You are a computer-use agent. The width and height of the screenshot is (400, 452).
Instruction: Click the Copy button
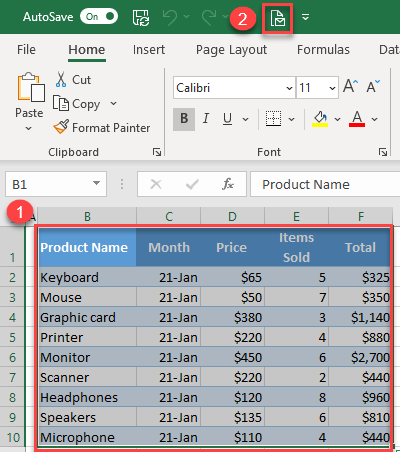pyautogui.click(x=77, y=104)
